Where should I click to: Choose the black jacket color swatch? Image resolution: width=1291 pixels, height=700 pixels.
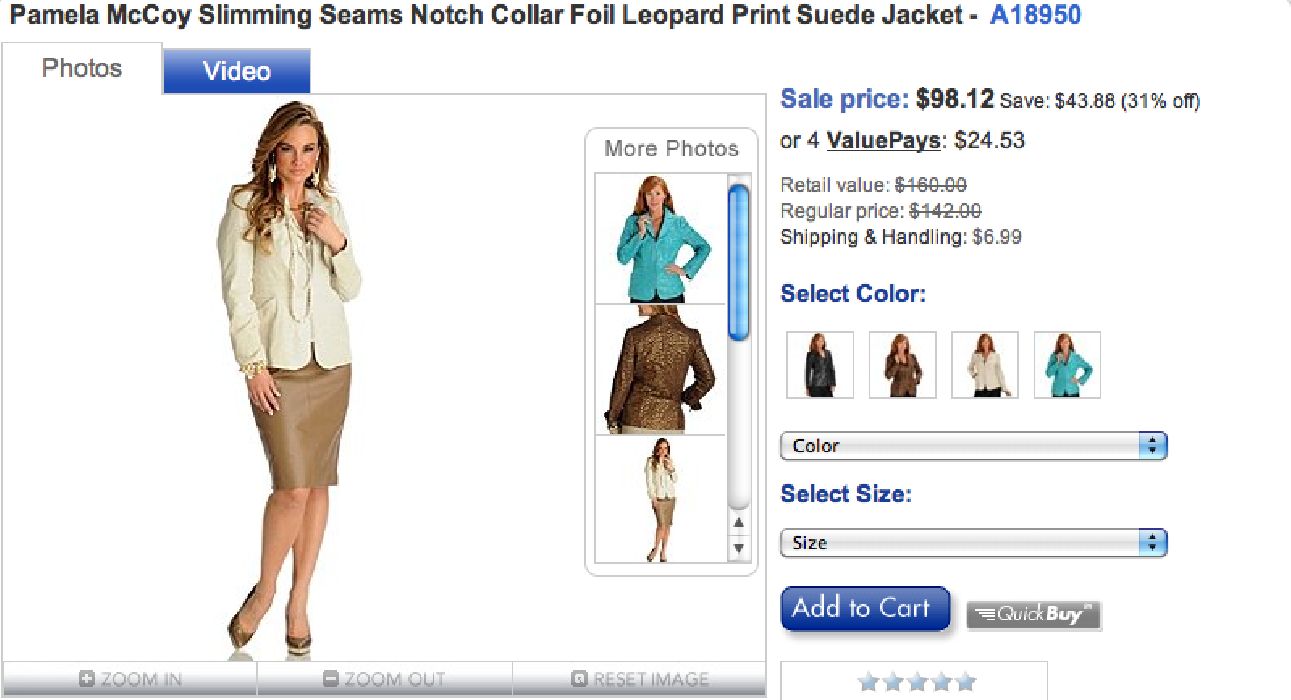820,365
